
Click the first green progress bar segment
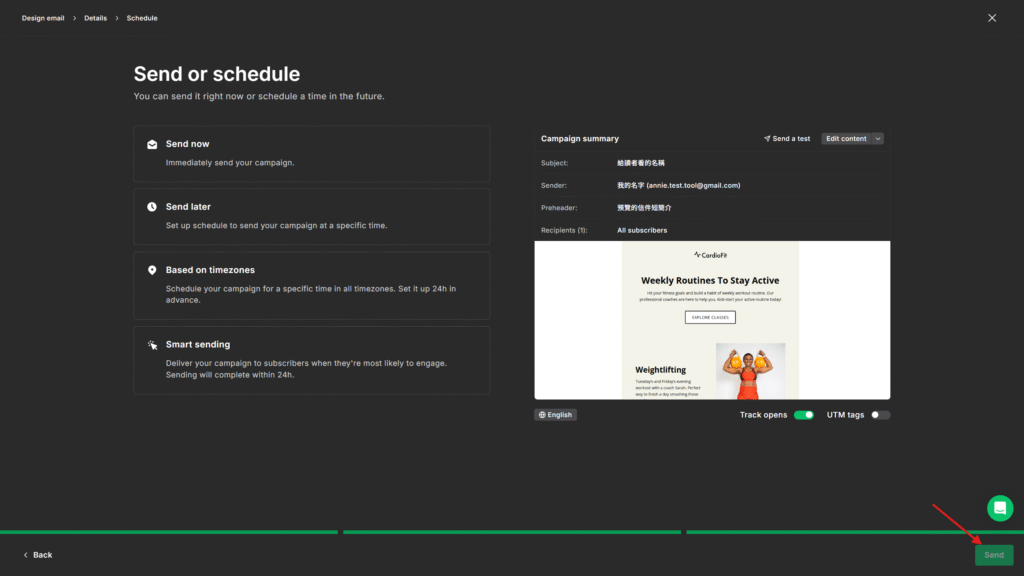point(168,532)
